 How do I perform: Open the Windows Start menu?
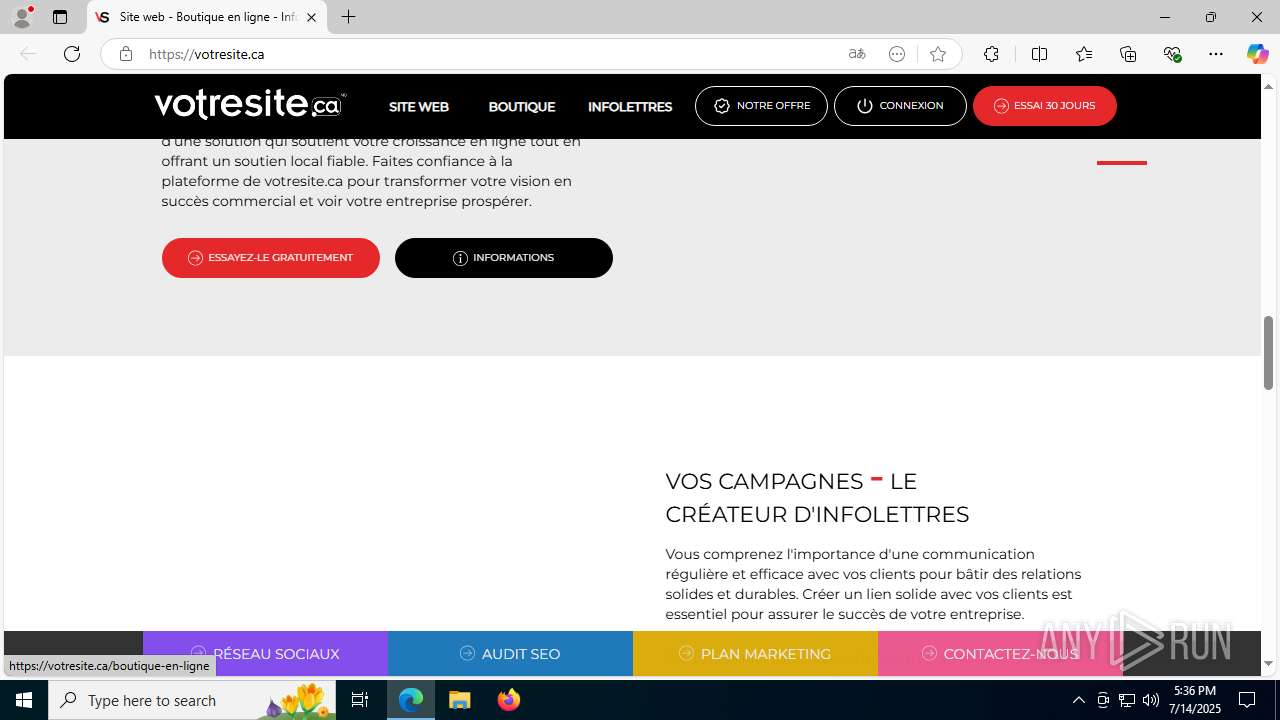[x=24, y=700]
